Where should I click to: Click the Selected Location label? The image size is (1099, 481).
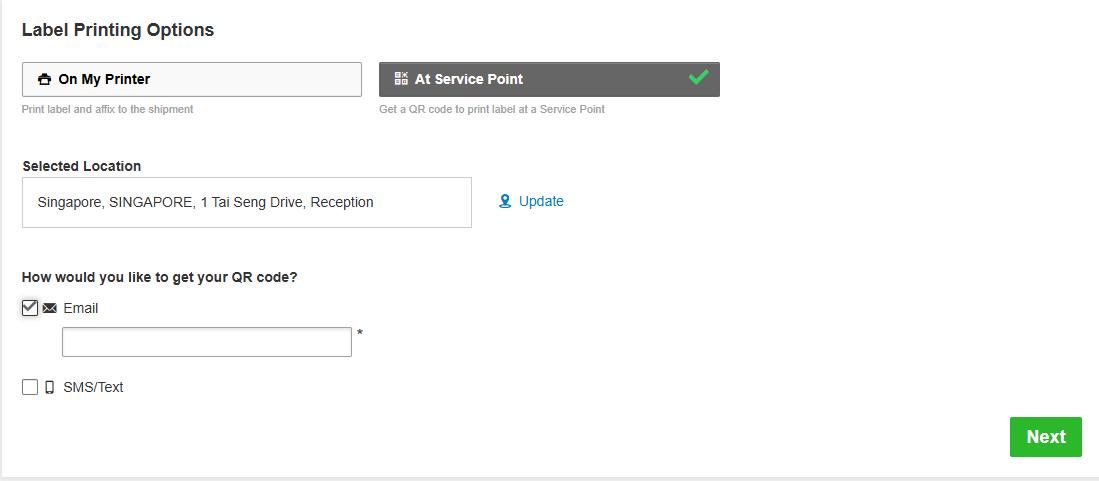[81, 166]
